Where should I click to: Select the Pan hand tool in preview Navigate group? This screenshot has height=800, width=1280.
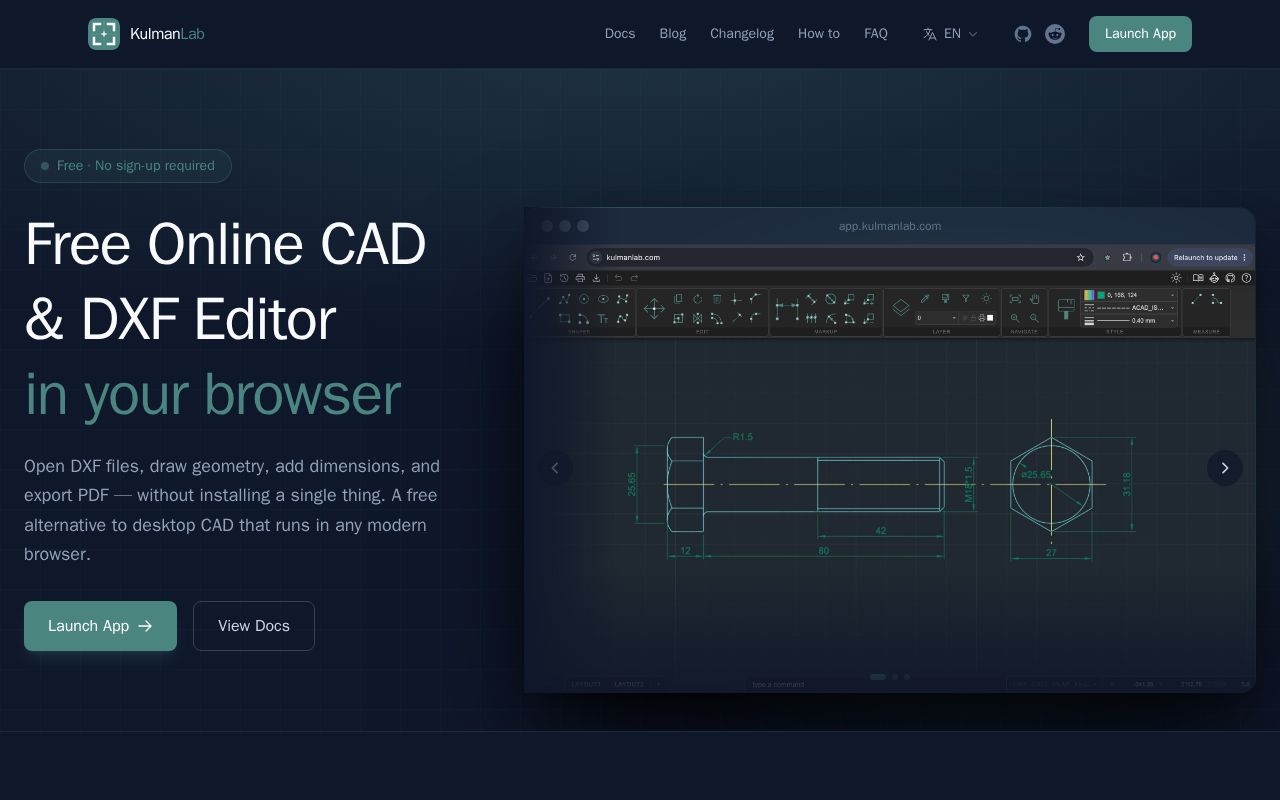1034,298
